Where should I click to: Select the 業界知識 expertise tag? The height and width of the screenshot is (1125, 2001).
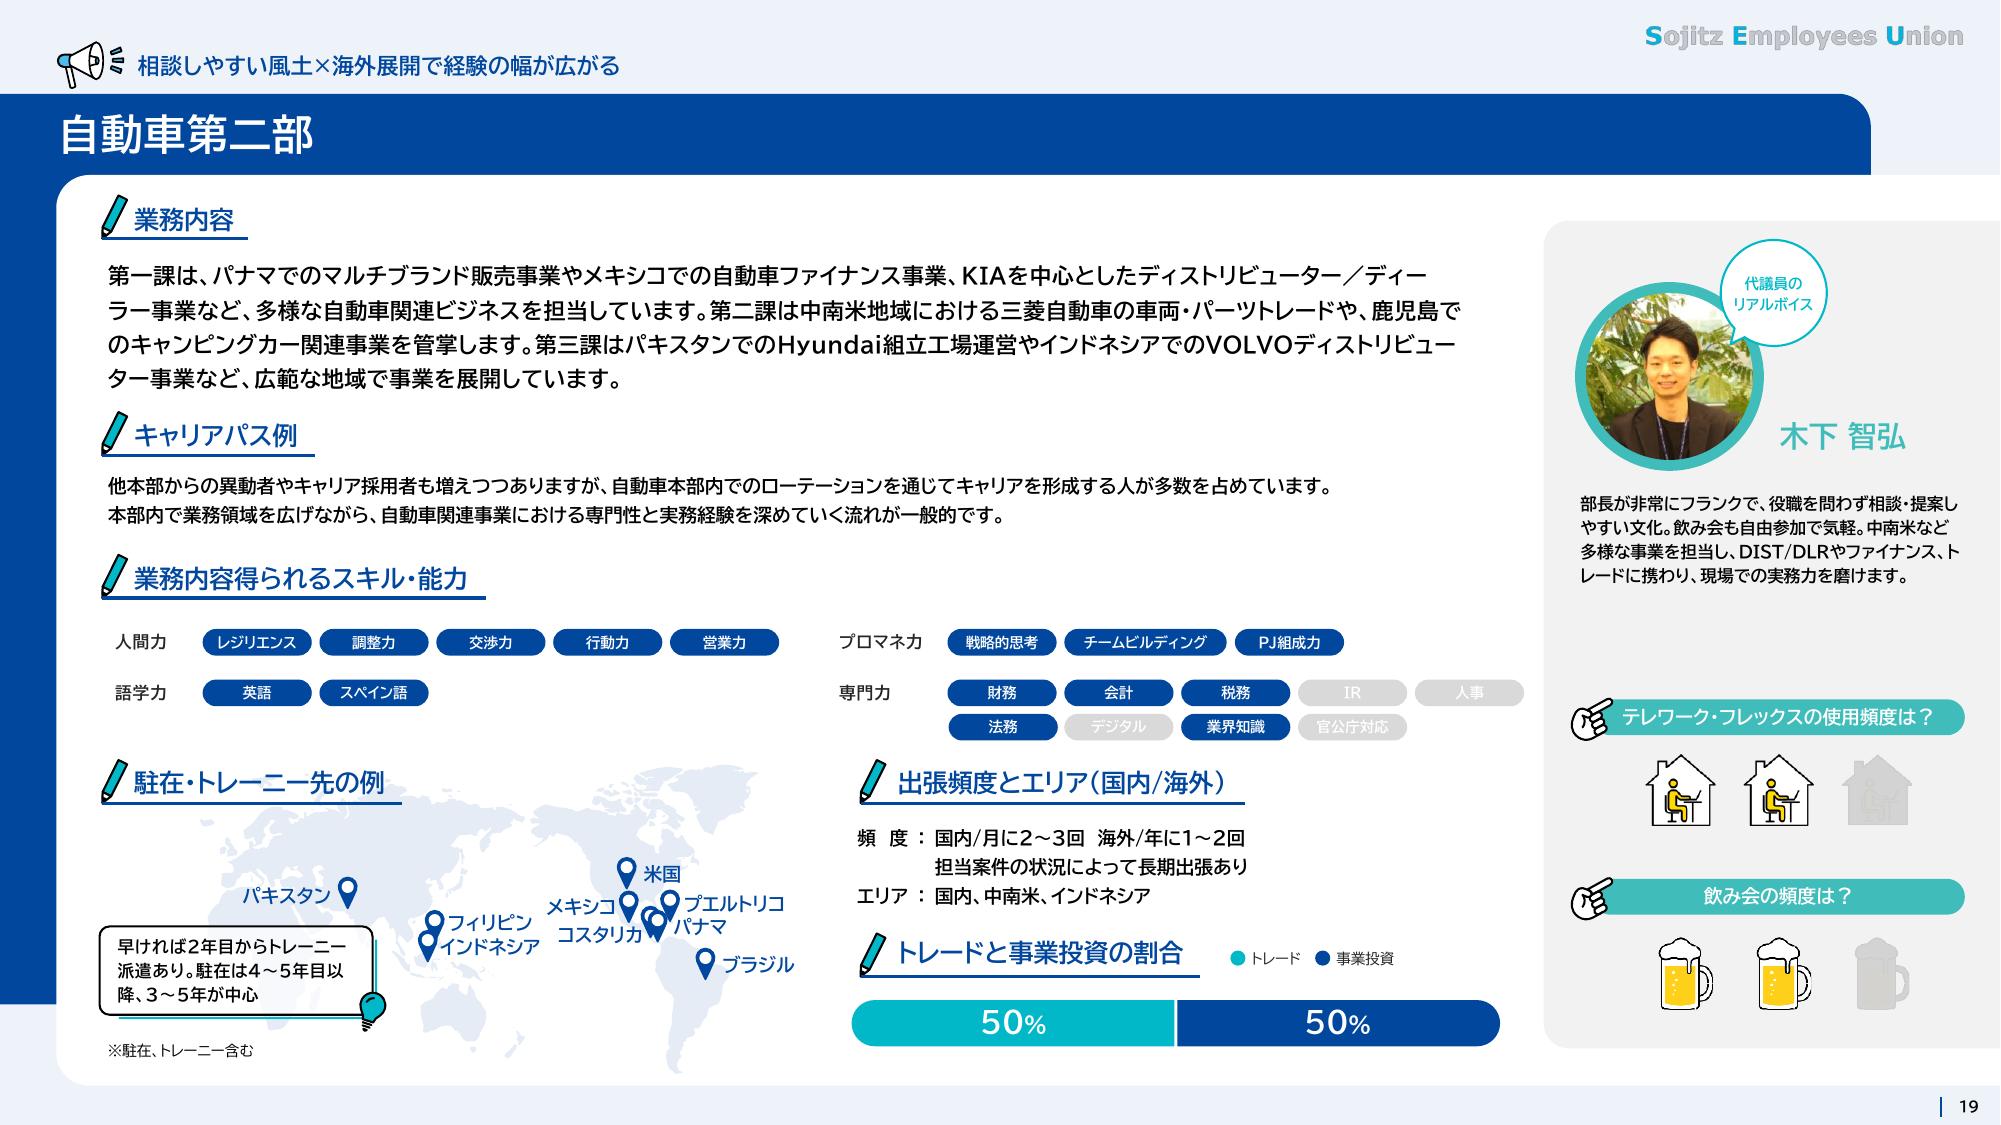pos(1236,727)
